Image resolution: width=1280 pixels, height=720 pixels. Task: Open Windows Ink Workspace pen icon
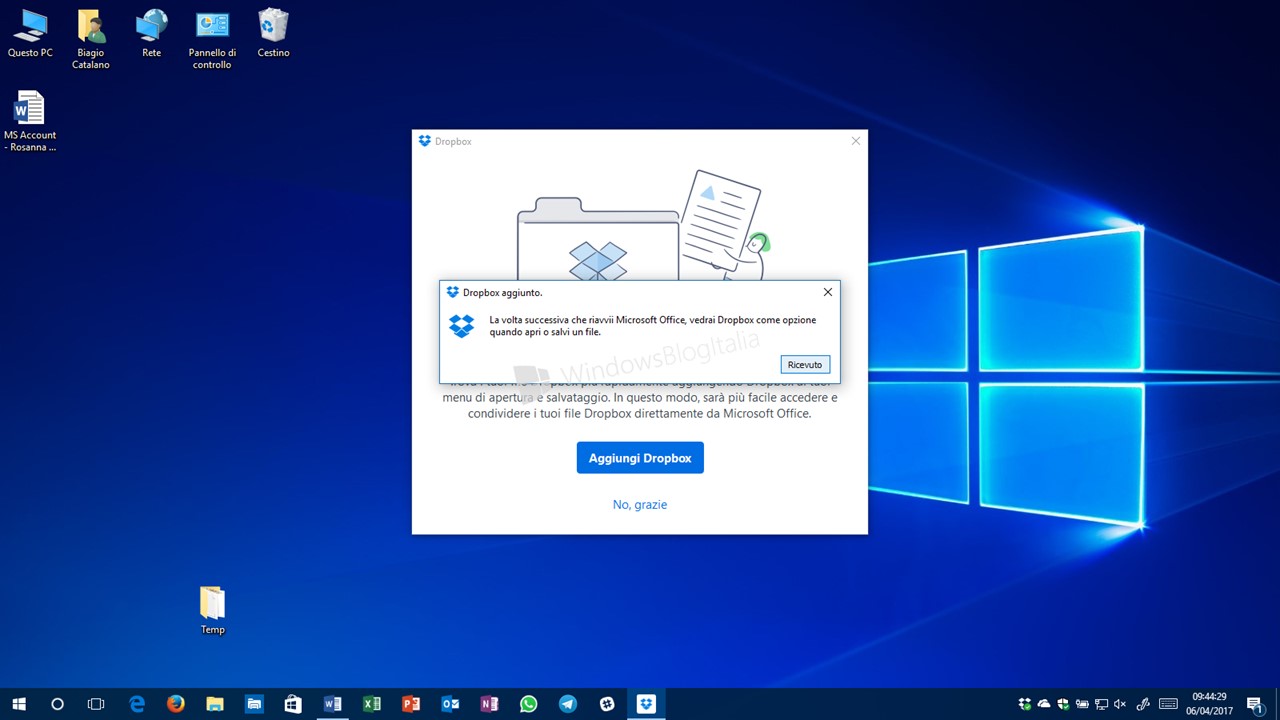click(x=1144, y=704)
